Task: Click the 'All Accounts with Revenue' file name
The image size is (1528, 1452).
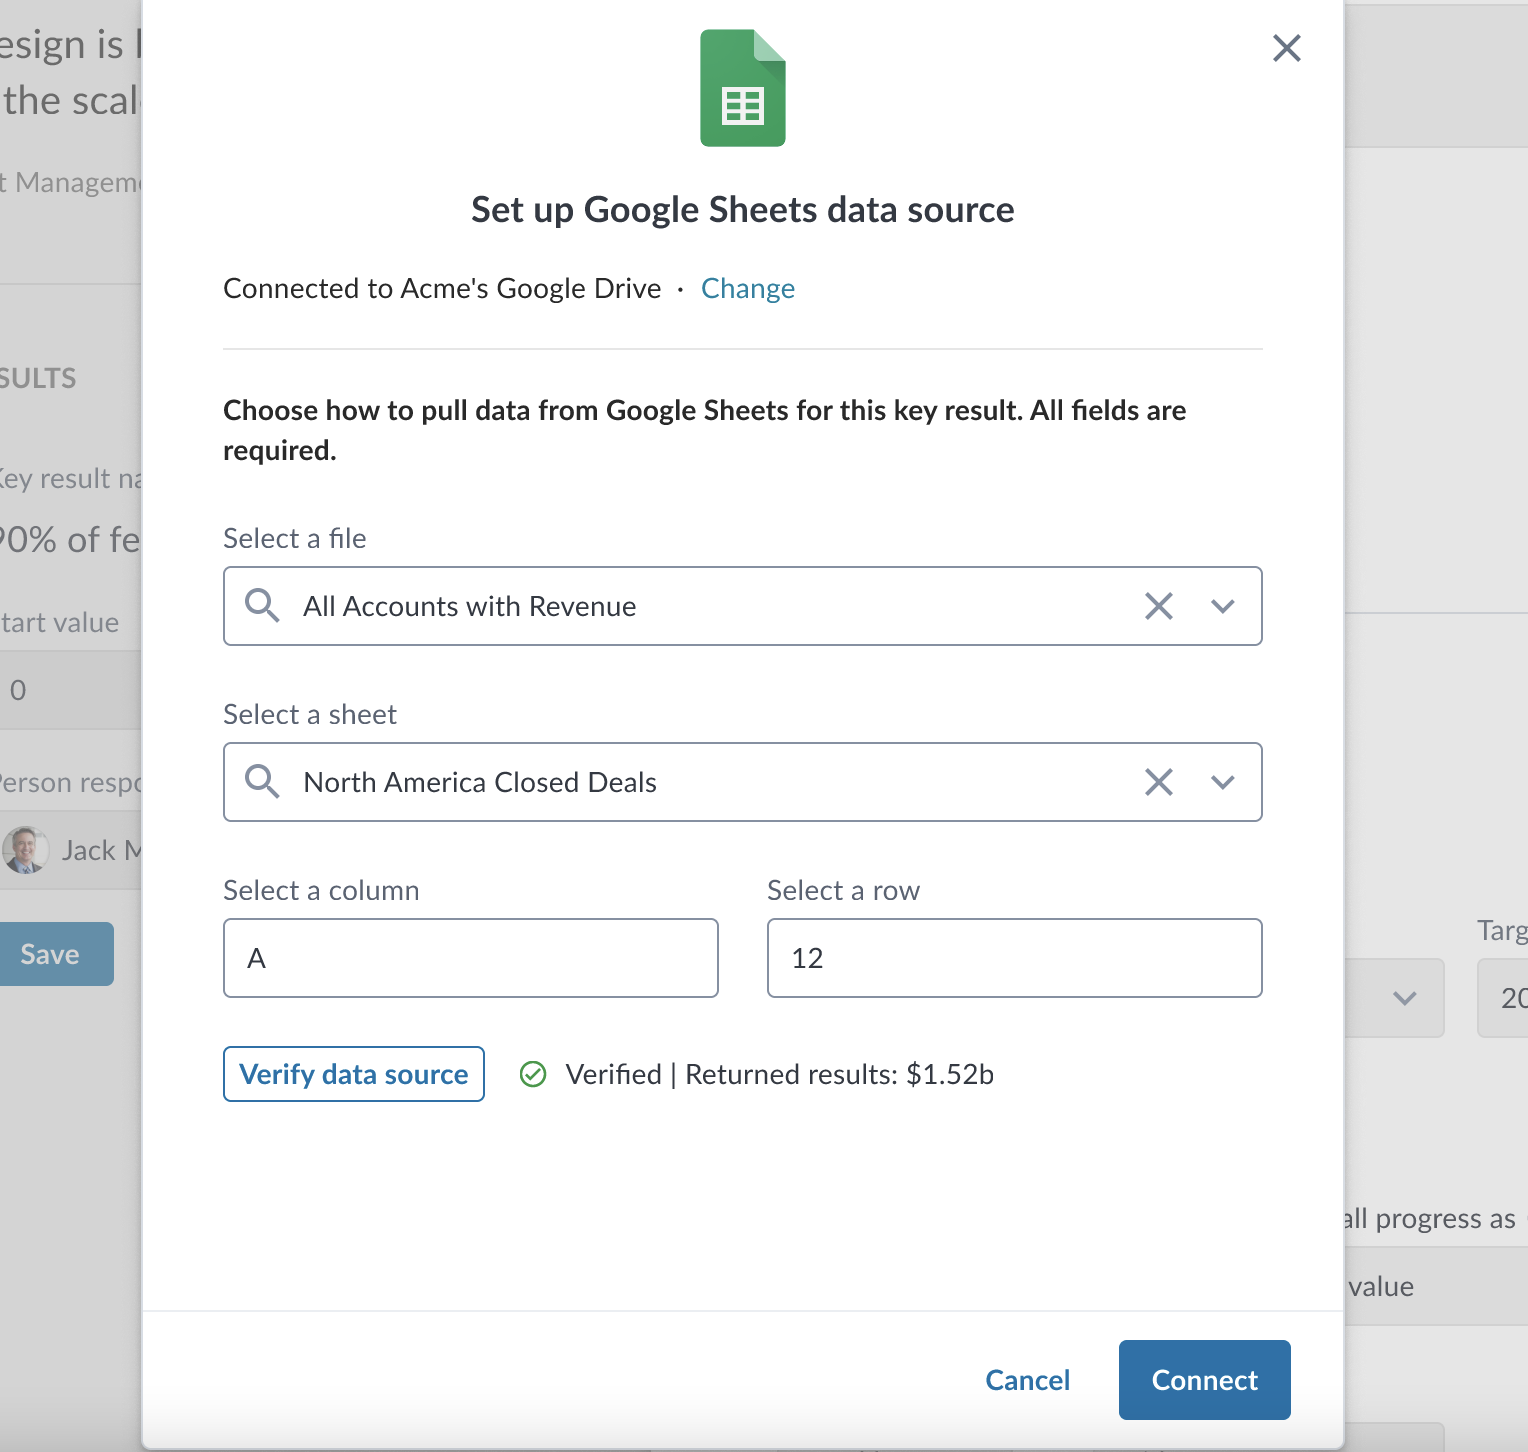Action: pyautogui.click(x=470, y=606)
